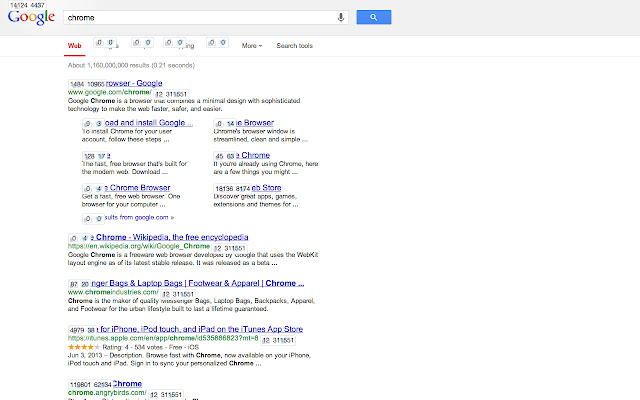Click "Rating: 4 - 534 votes - Free - iOS" text
This screenshot has height=400, width=640.
tap(151, 347)
